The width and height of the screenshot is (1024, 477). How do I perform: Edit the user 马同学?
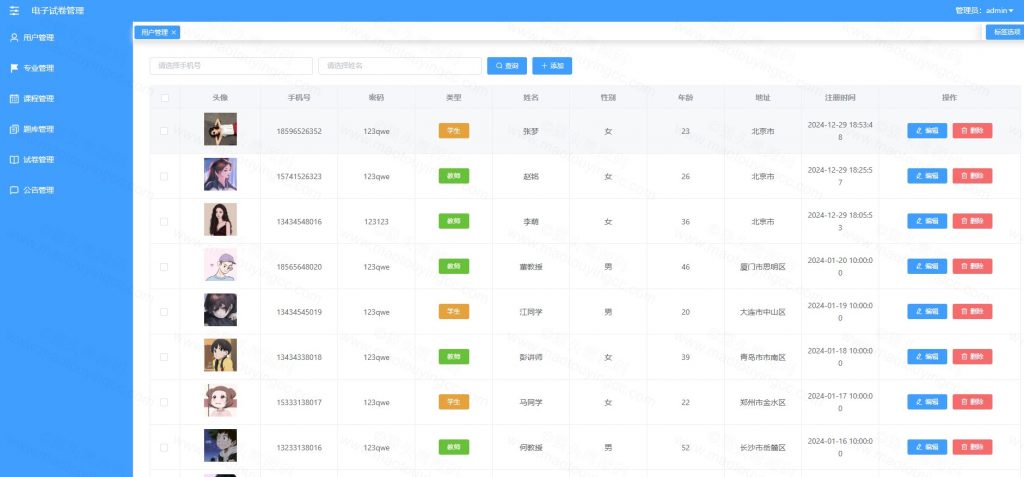click(927, 402)
